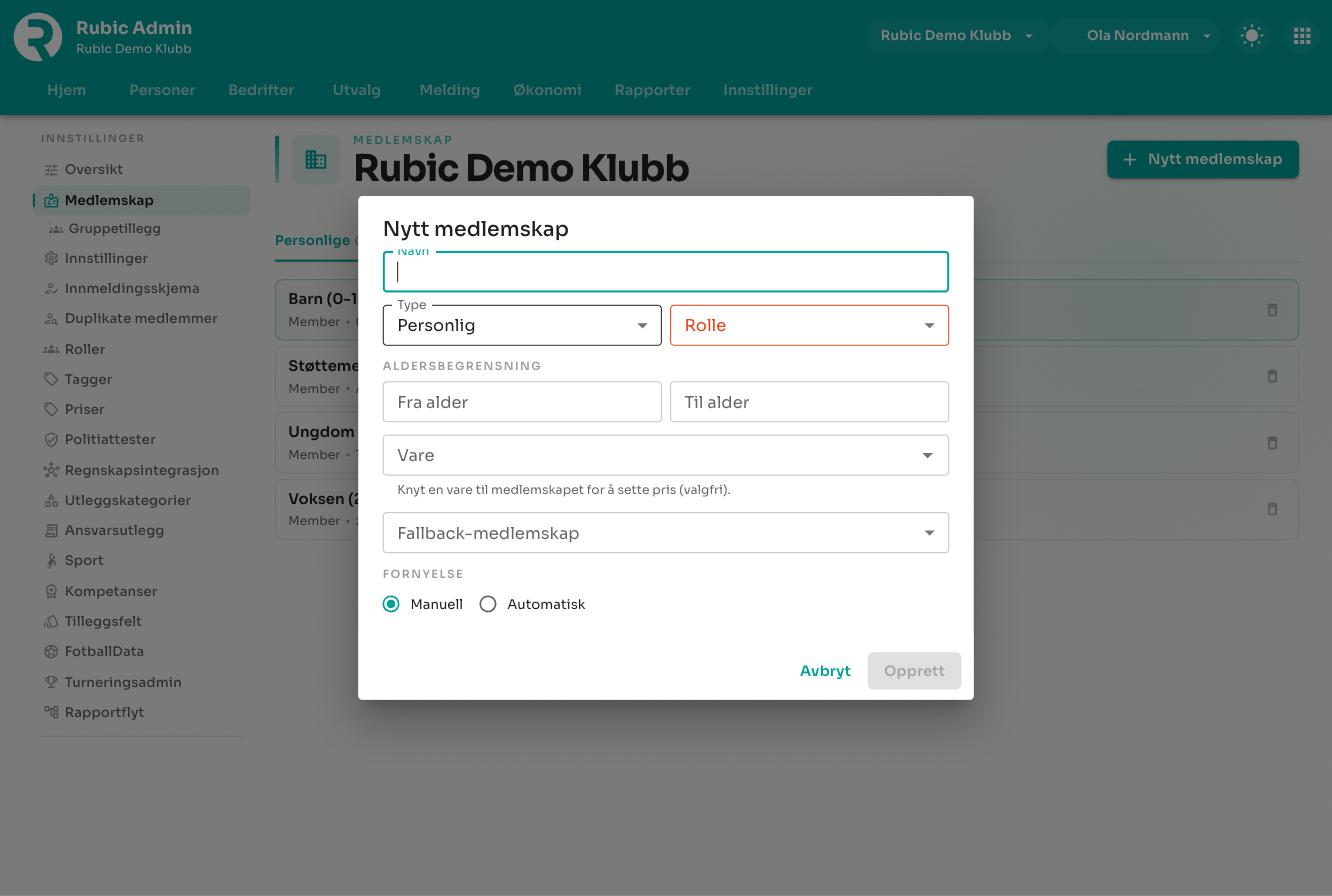This screenshot has height=896, width=1332.
Task: Go to Hjem in the top menu
Action: 66,90
